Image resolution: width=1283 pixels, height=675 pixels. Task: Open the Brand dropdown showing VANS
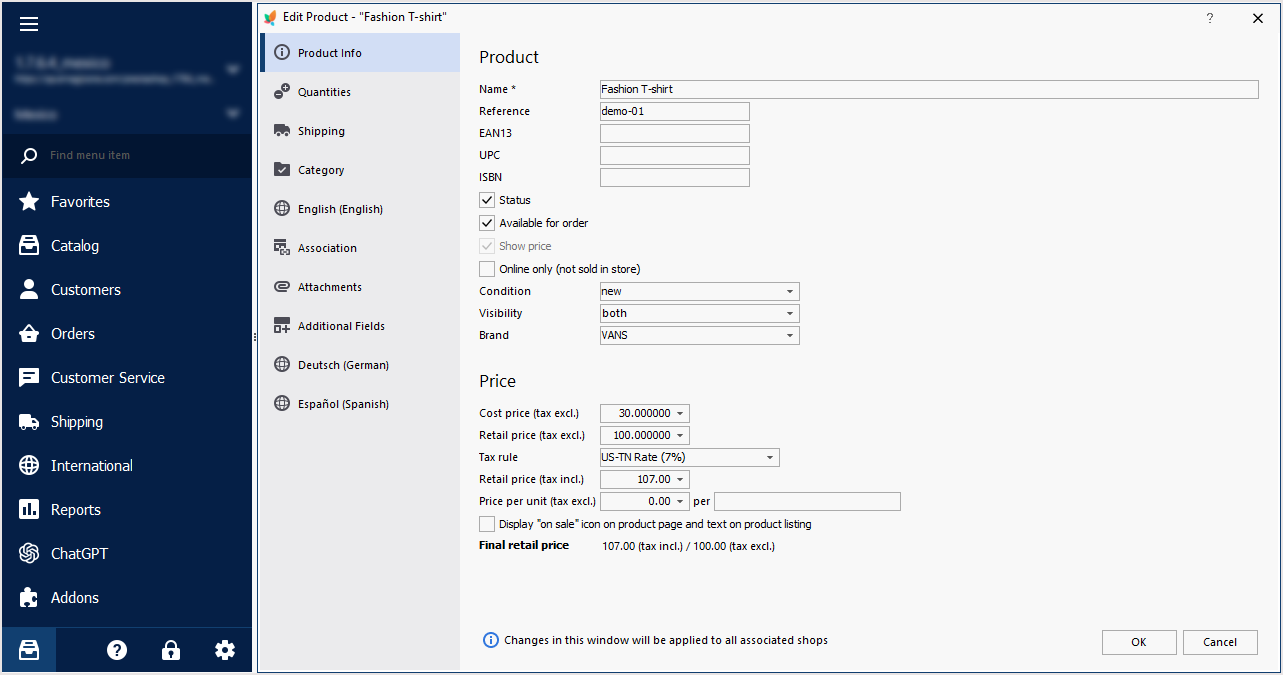click(700, 336)
